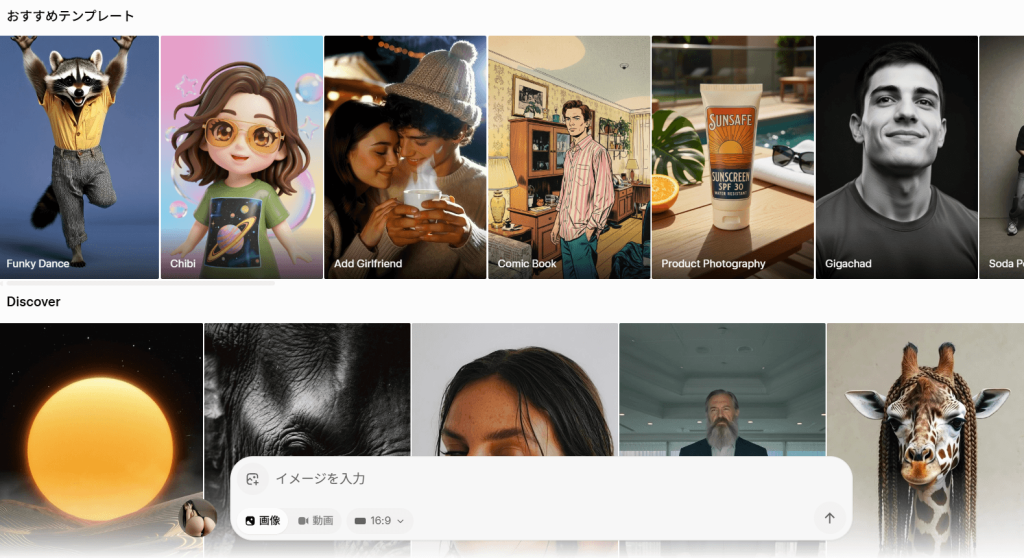Image resolution: width=1024 pixels, height=558 pixels.
Task: Open the Add Girlfriend template
Action: pyautogui.click(x=405, y=157)
